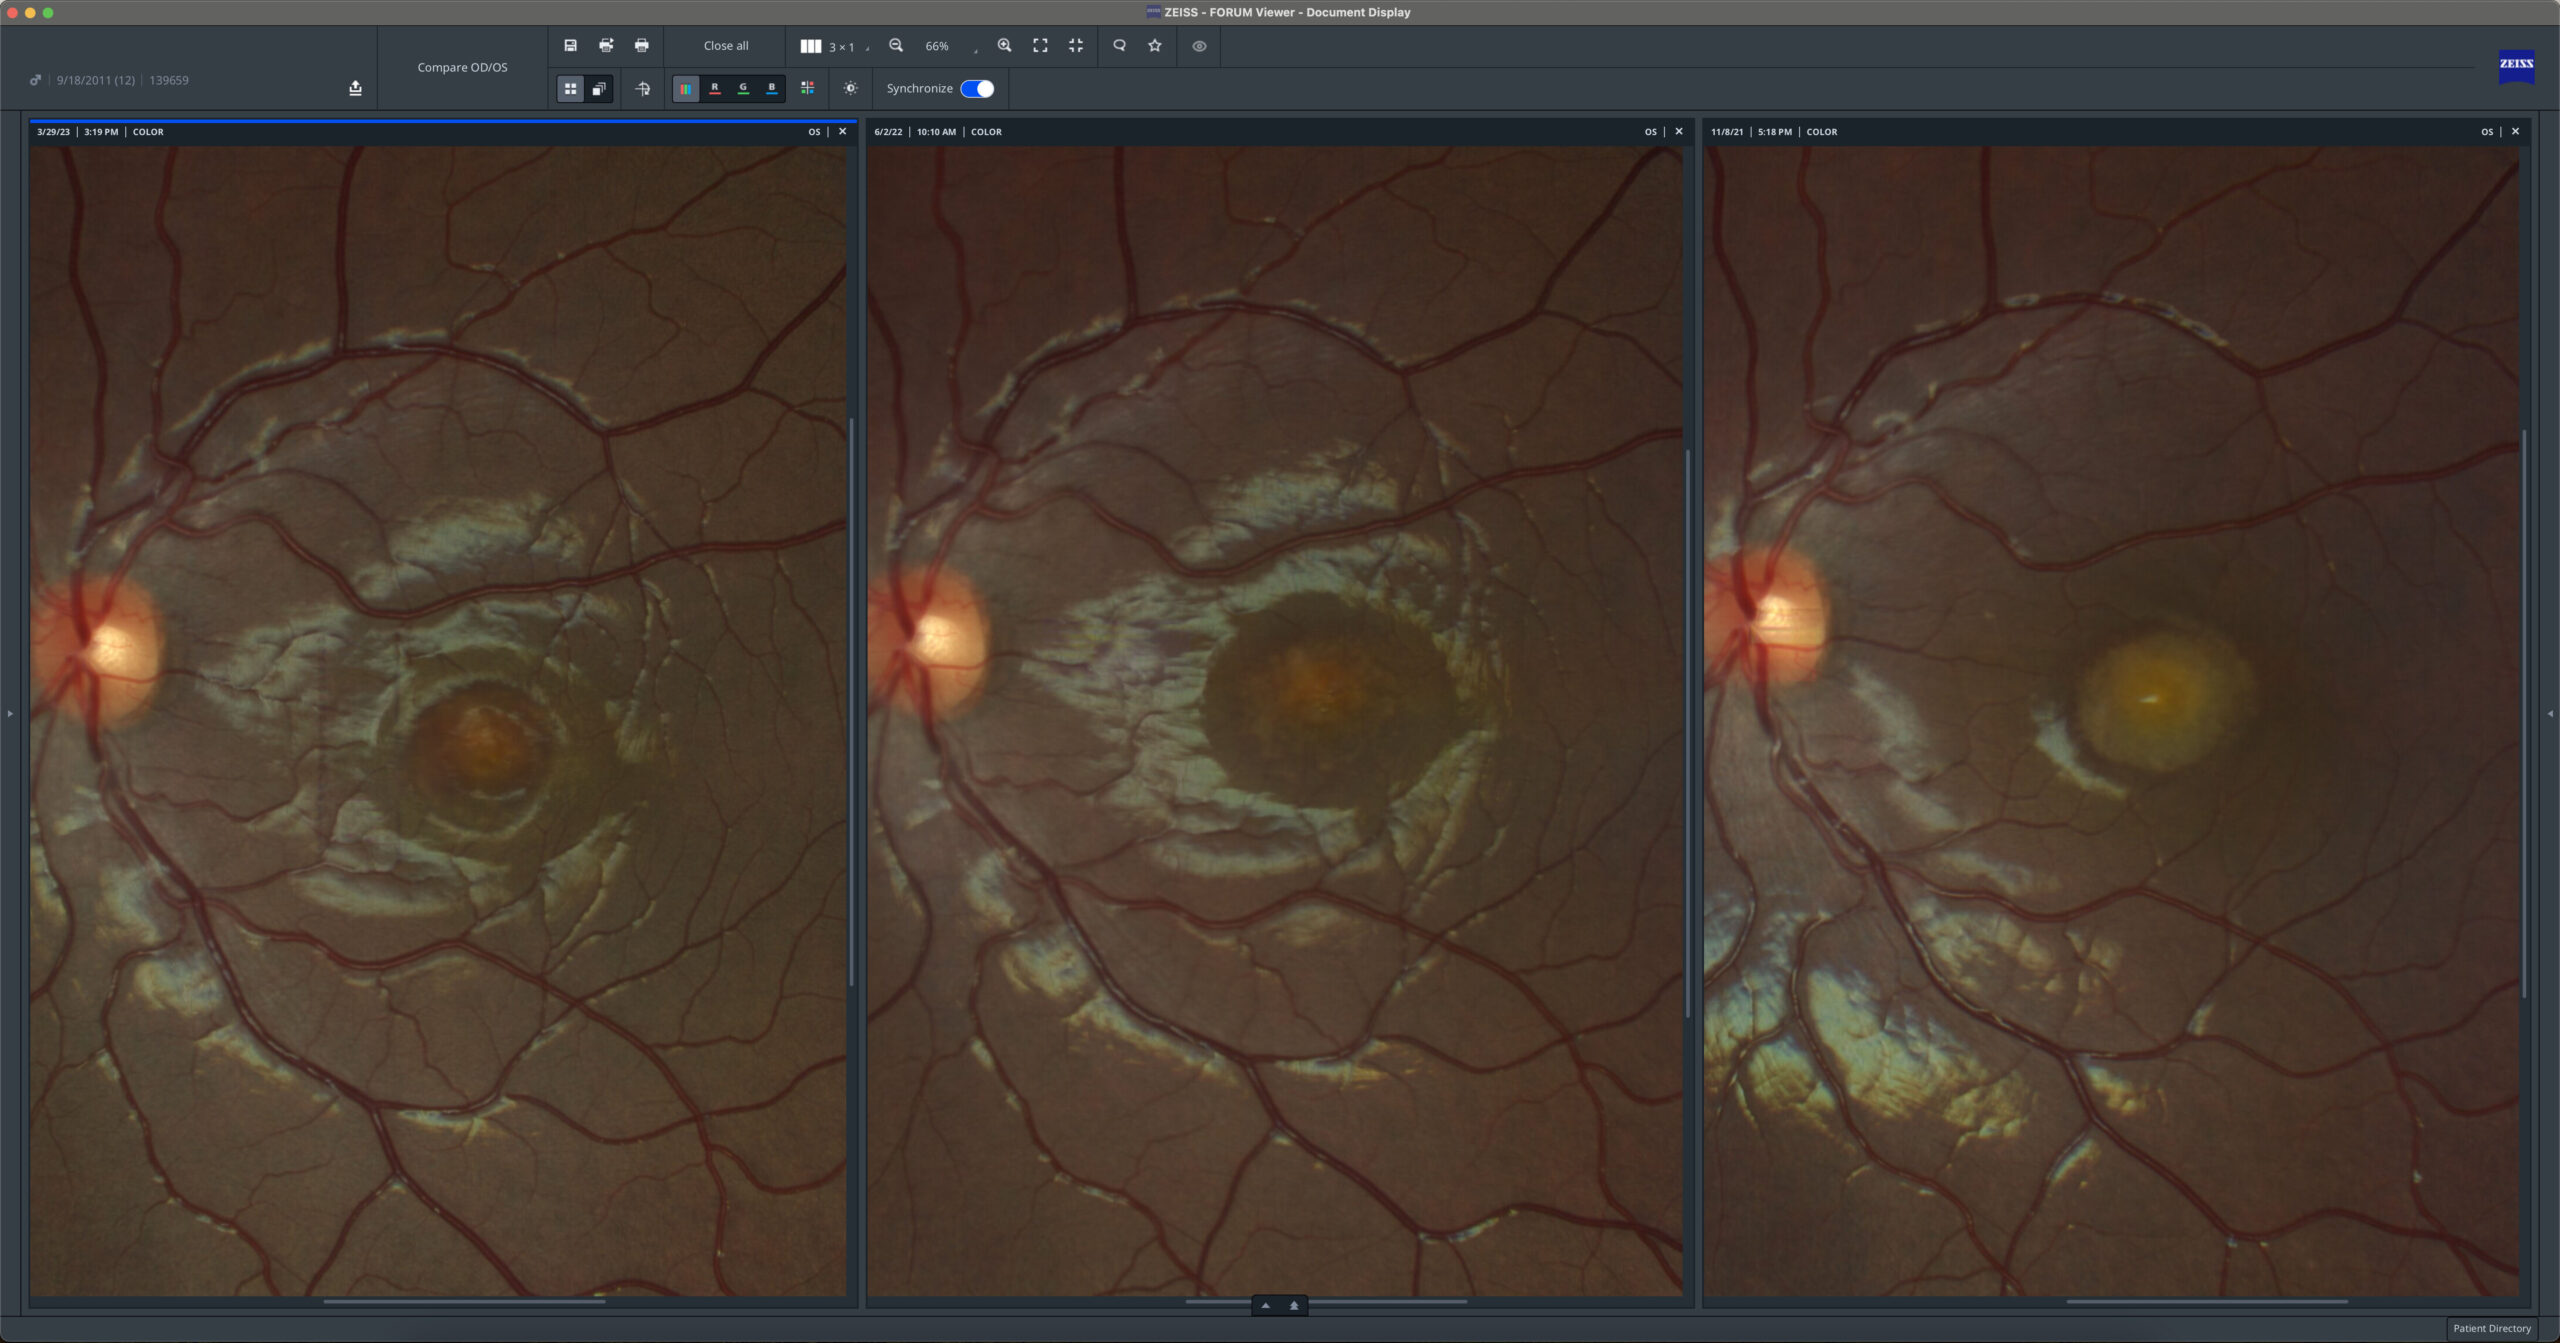The height and width of the screenshot is (1343, 2560).
Task: Click OS label on the 11/8/21 panel
Action: click(x=2487, y=132)
